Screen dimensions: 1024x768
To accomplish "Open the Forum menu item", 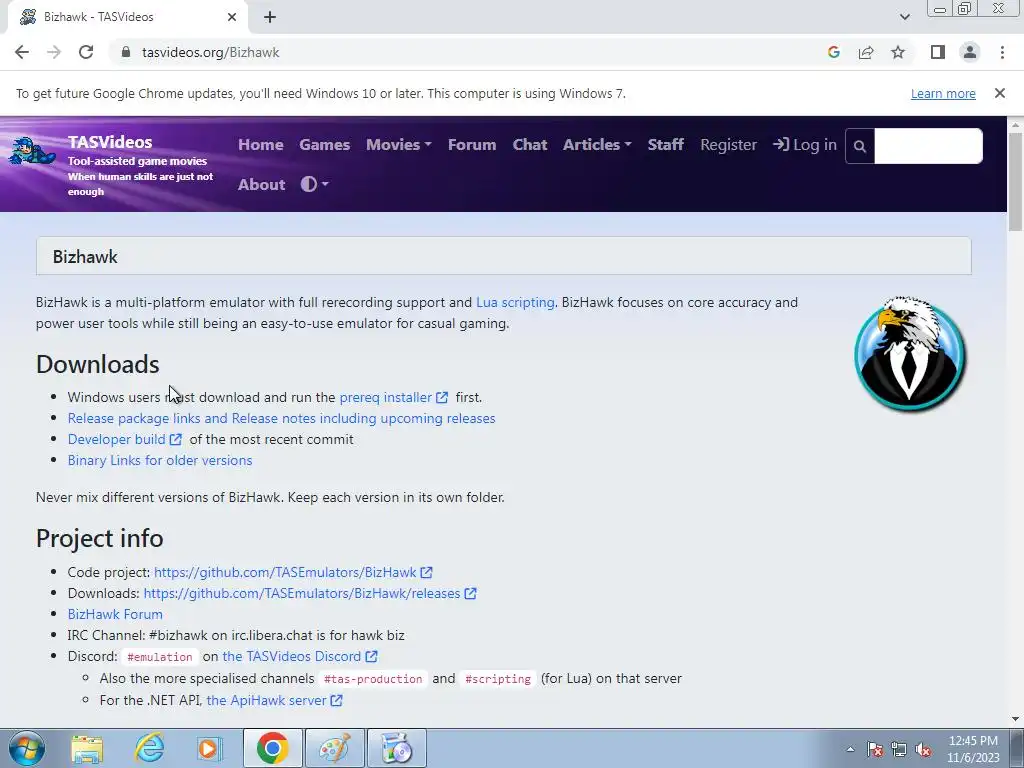I will [472, 144].
